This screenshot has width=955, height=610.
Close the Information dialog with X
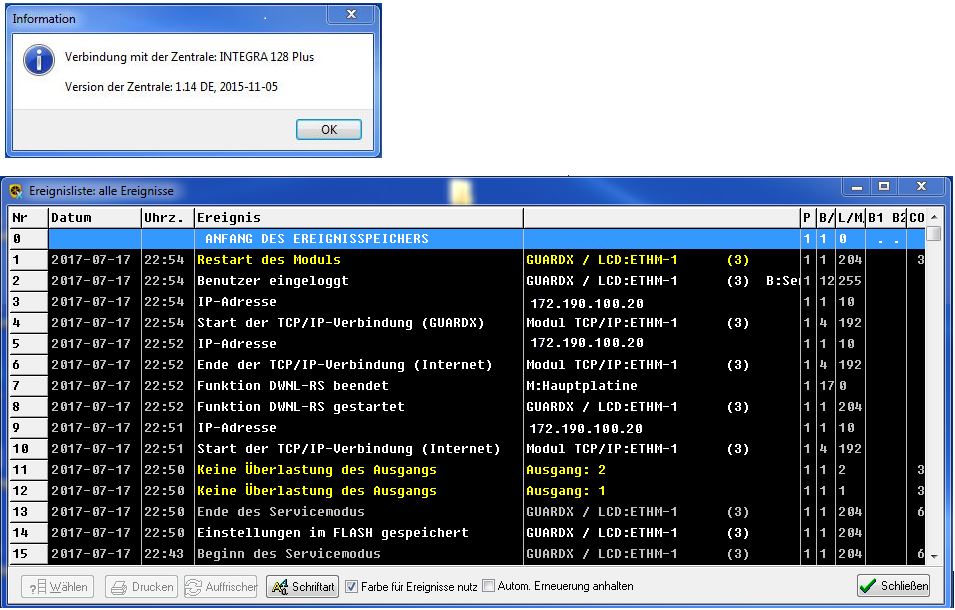pyautogui.click(x=351, y=17)
